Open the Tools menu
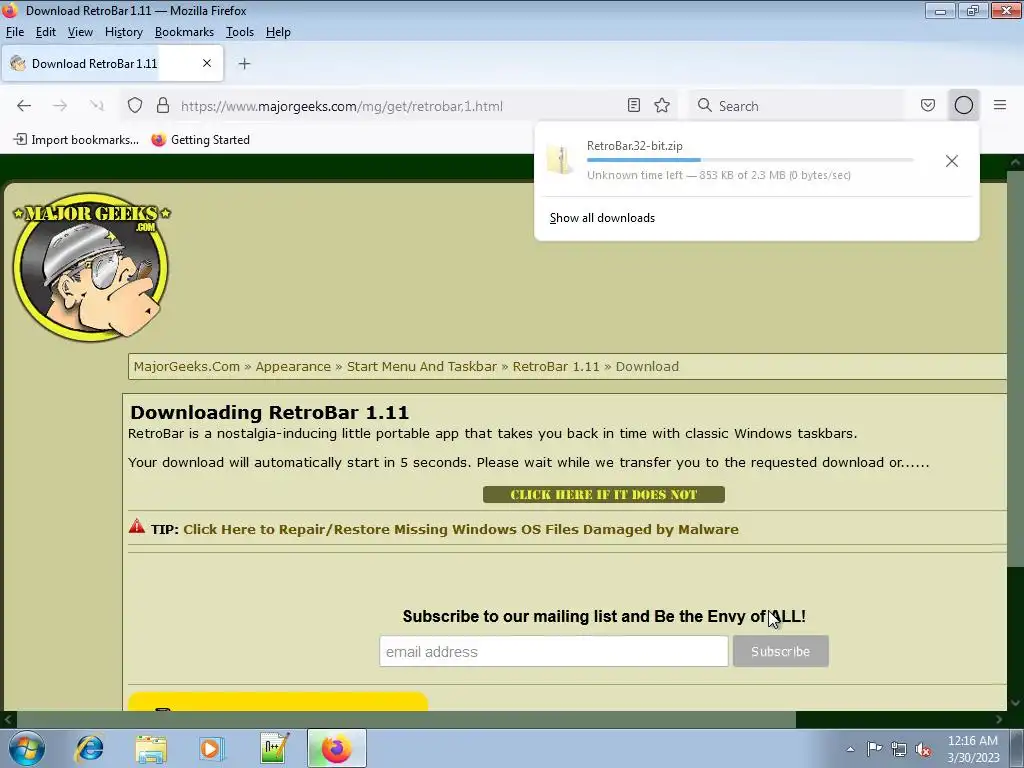The image size is (1024, 768). (240, 32)
